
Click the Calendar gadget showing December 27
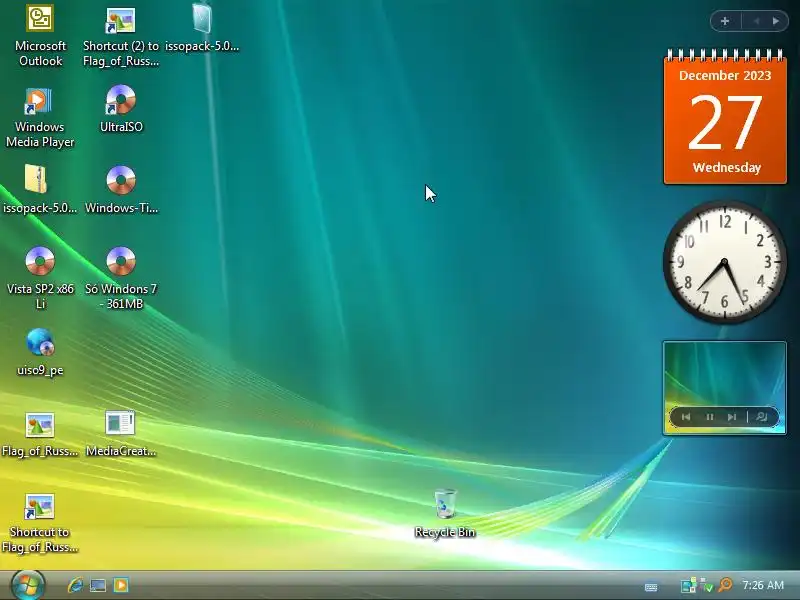click(x=725, y=116)
